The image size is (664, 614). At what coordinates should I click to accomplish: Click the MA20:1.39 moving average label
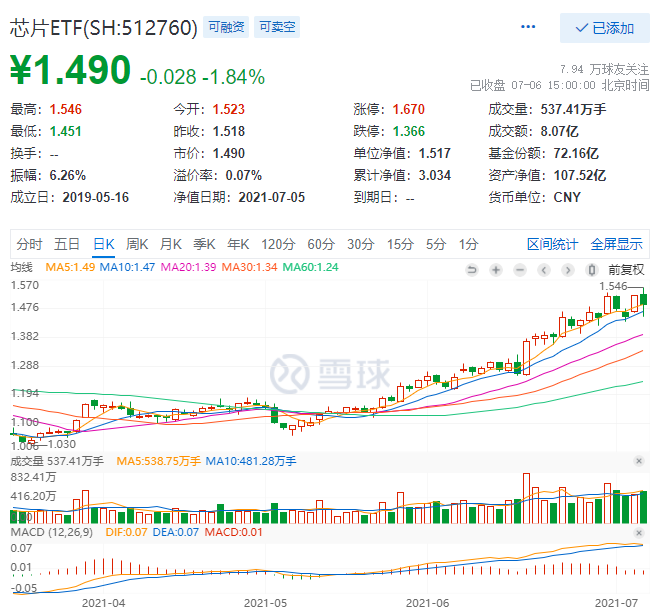(188, 267)
